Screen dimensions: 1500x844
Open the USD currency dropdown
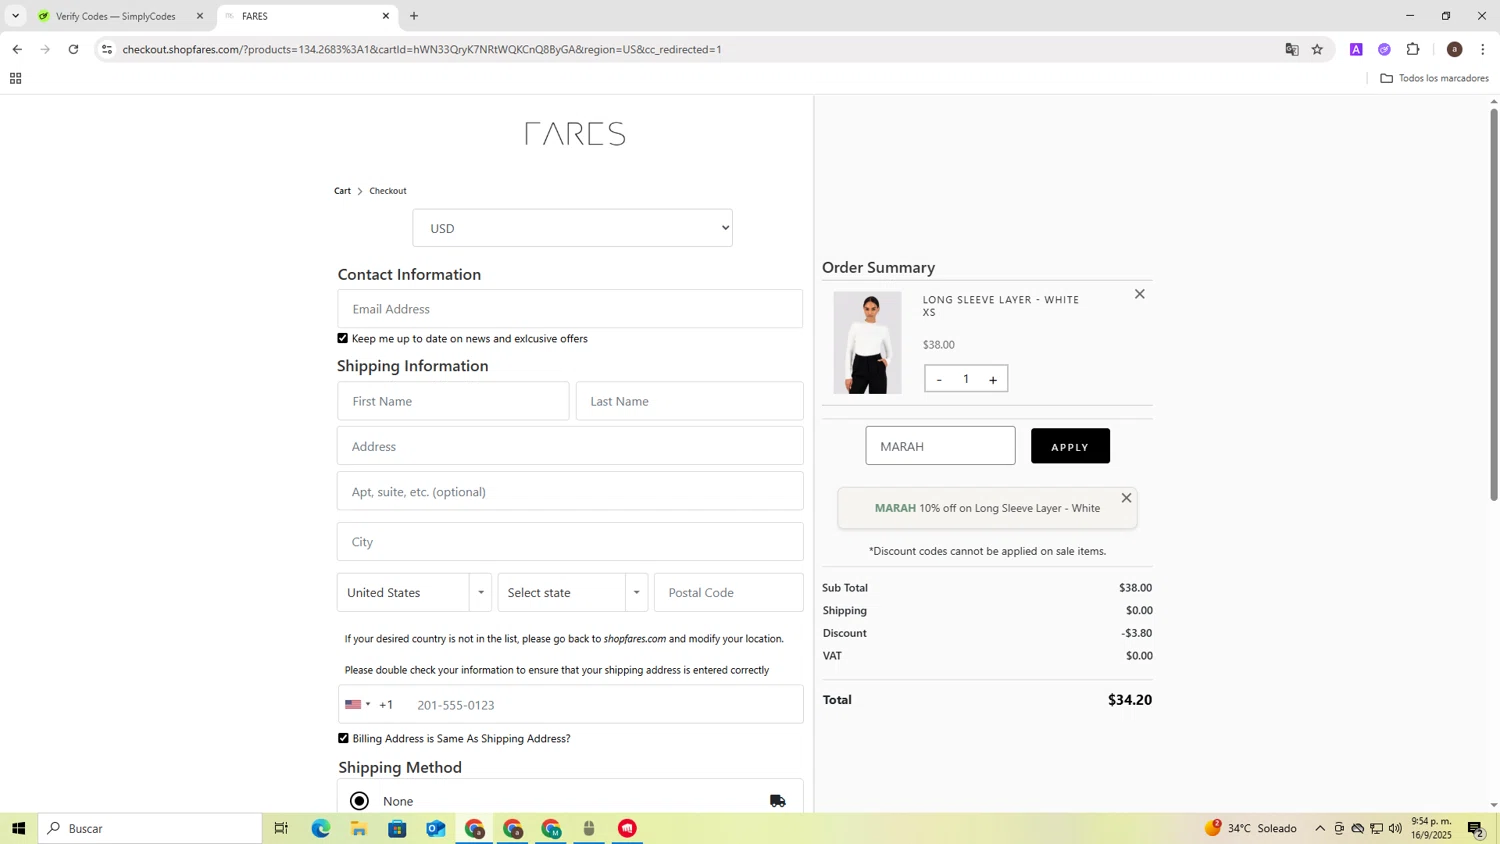pos(572,228)
